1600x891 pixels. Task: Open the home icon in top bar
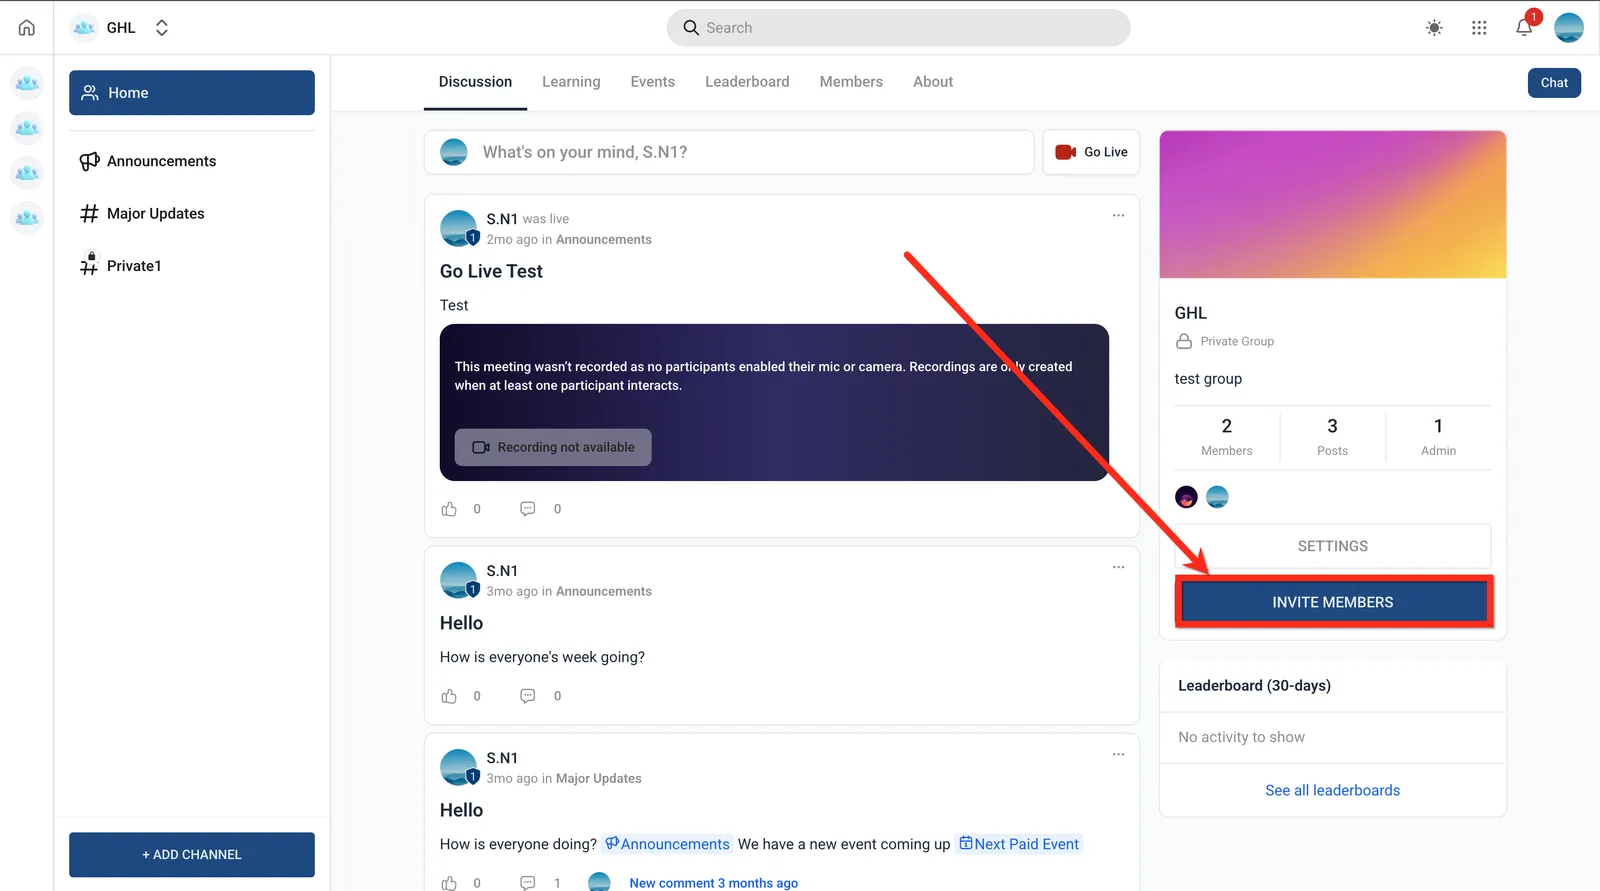point(27,28)
